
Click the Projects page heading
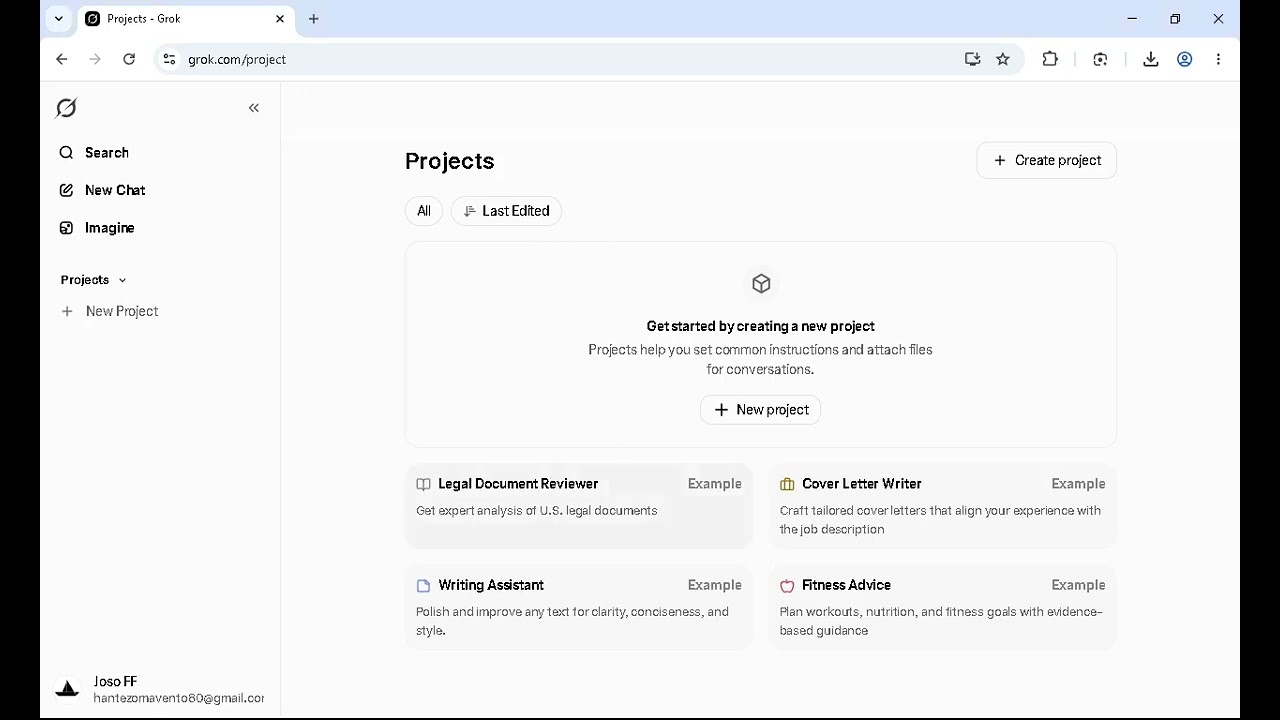click(x=450, y=161)
